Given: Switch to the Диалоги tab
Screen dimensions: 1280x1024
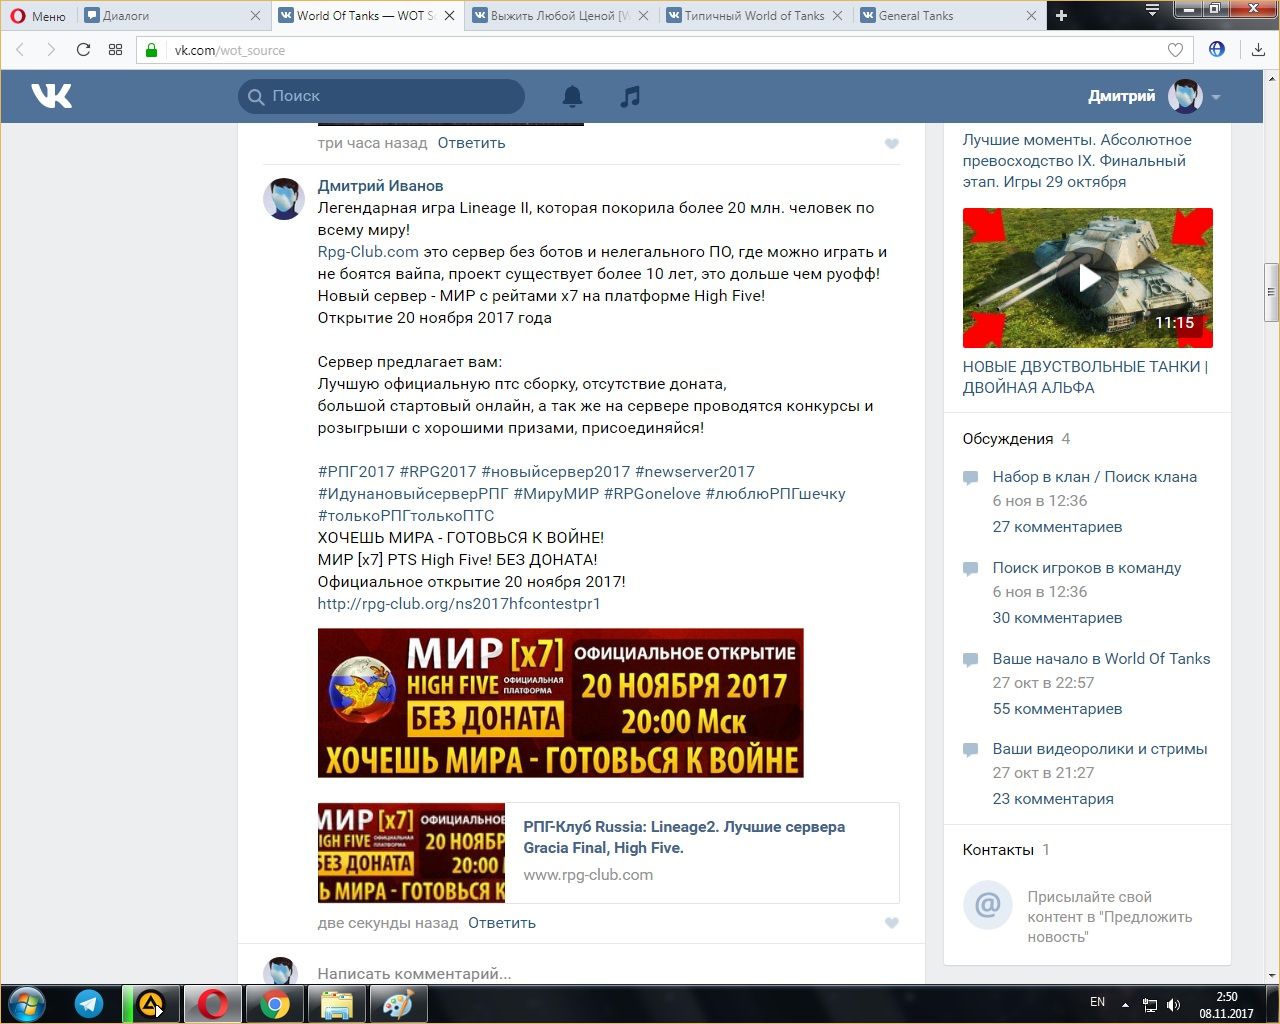Looking at the screenshot, I should point(172,16).
